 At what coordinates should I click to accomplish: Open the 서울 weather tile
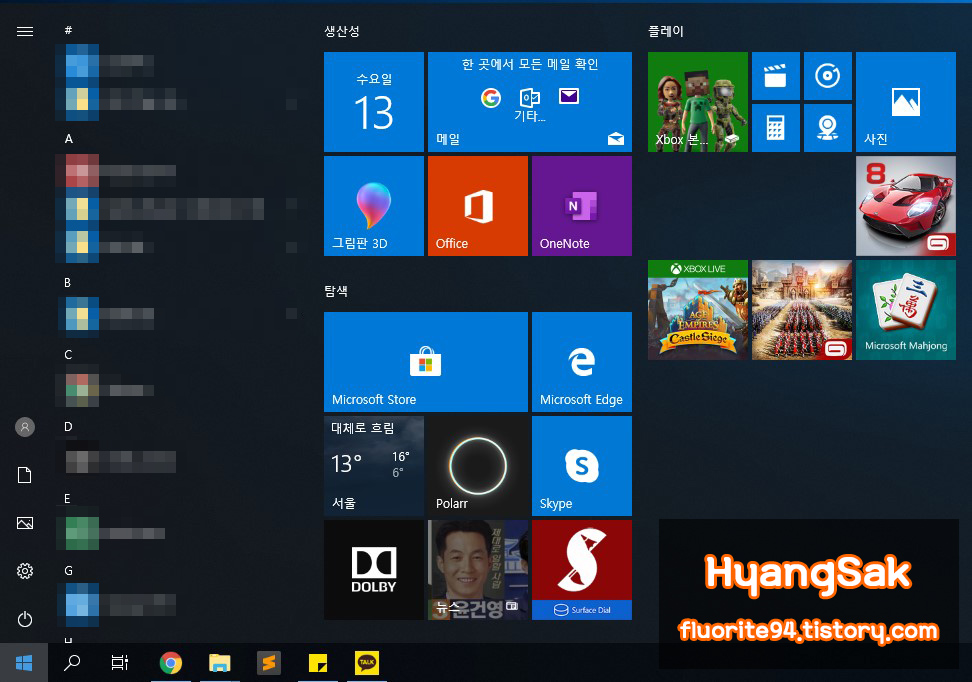click(x=374, y=466)
